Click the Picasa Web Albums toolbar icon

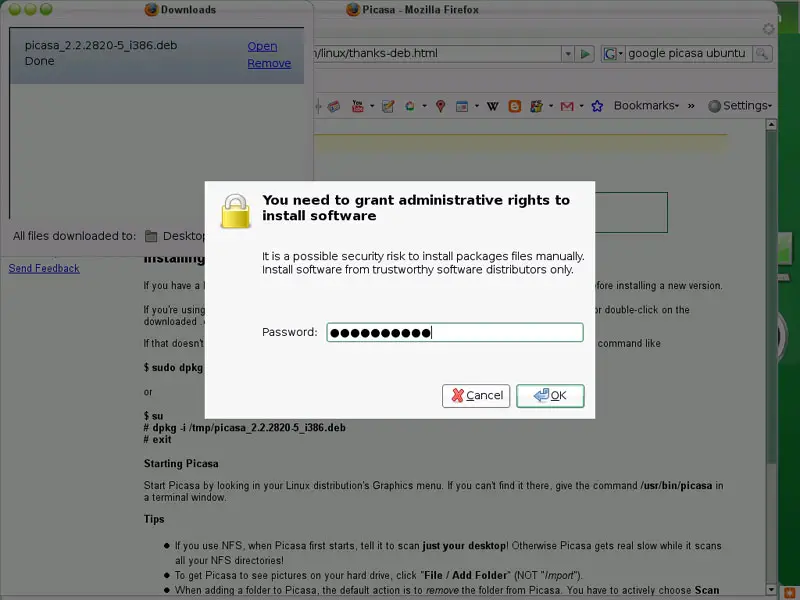point(410,106)
